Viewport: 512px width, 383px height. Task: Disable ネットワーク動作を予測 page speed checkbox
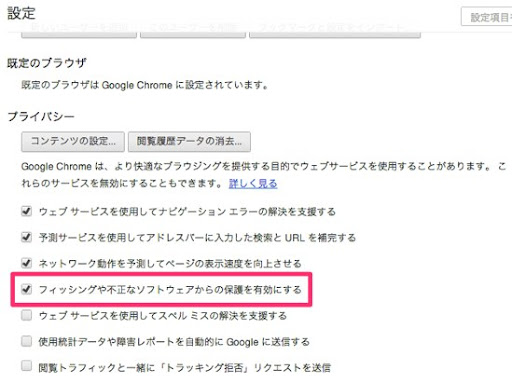[x=26, y=263]
